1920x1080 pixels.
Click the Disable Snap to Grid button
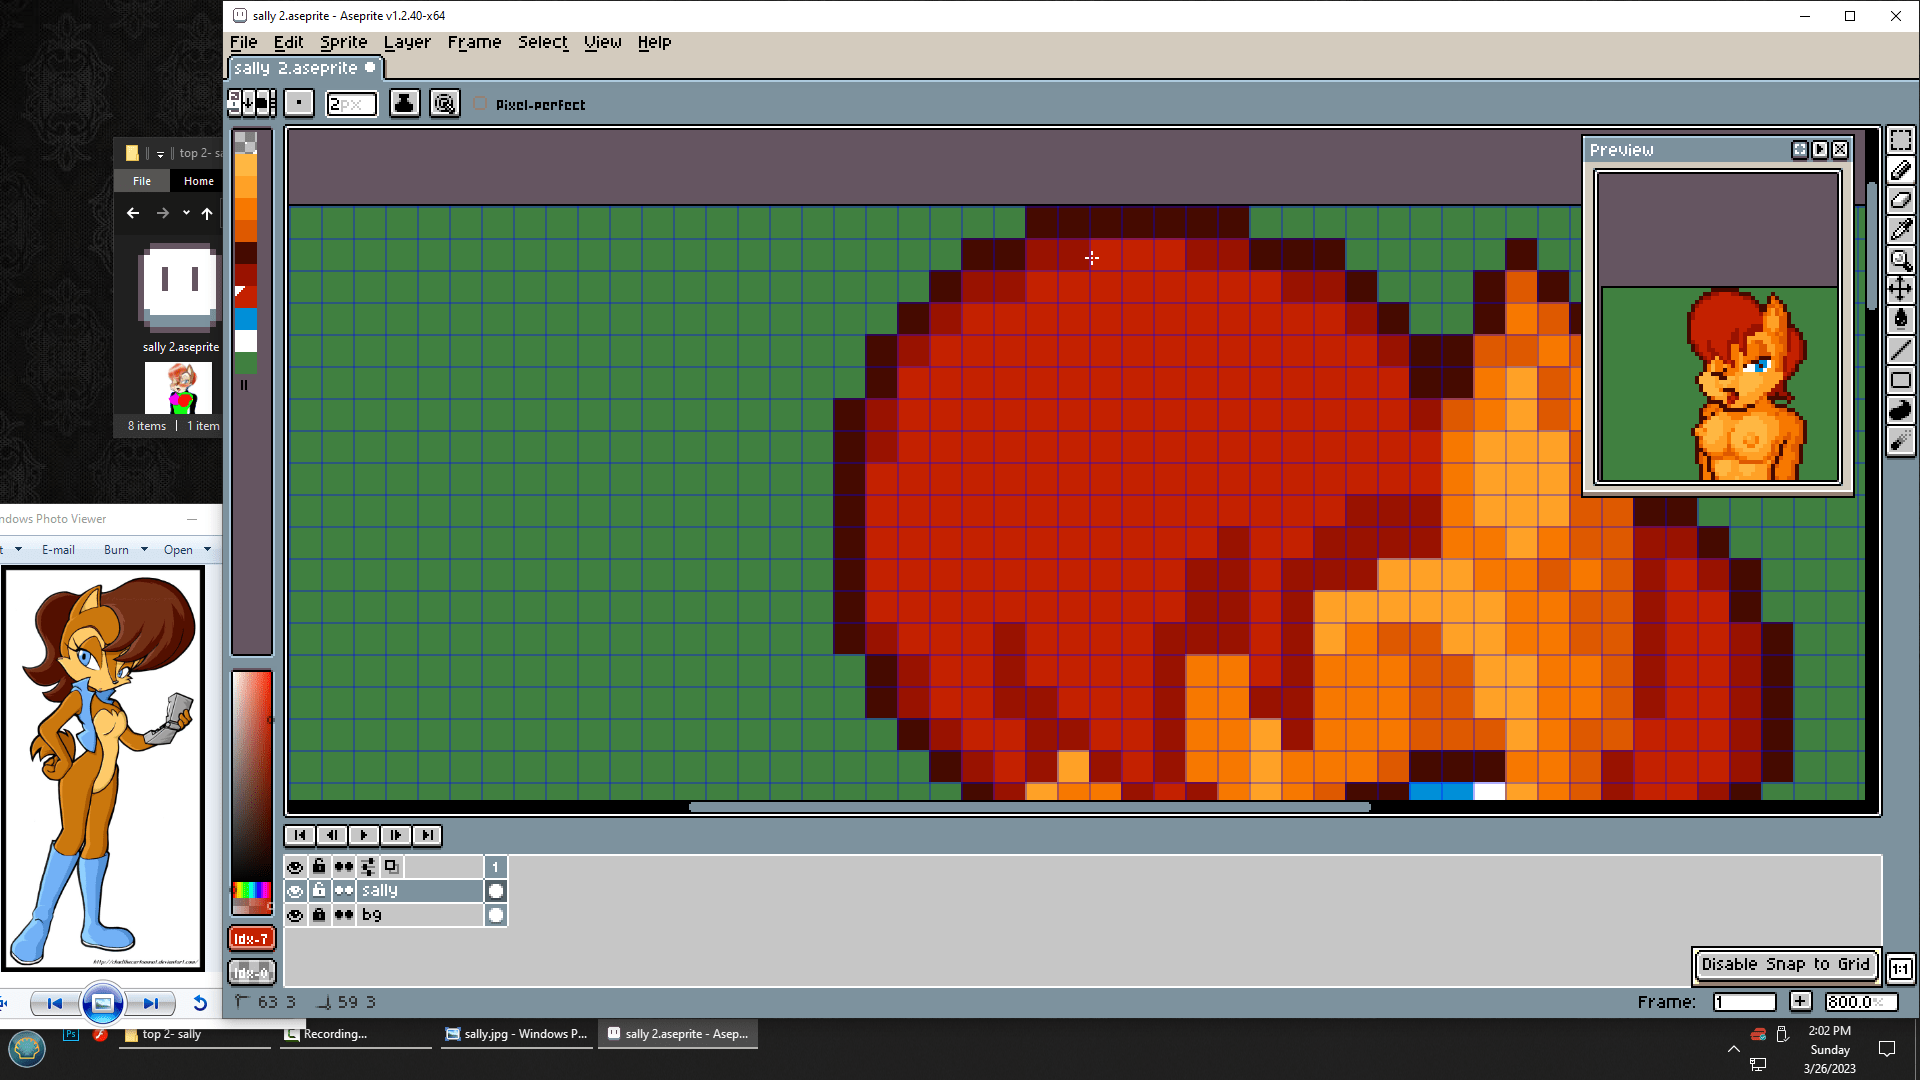pos(1785,964)
